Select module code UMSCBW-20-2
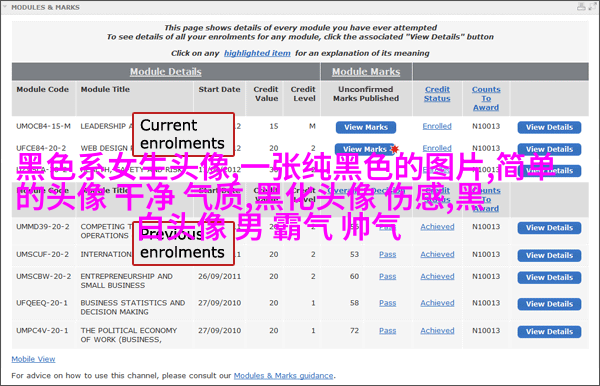 43,276
